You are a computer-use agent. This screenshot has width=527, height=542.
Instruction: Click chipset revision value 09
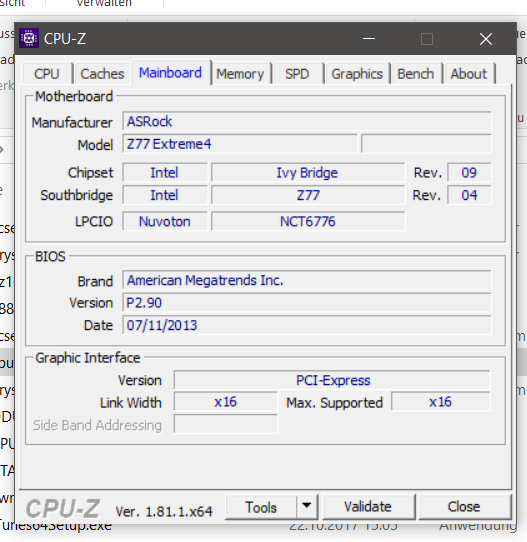tap(469, 172)
